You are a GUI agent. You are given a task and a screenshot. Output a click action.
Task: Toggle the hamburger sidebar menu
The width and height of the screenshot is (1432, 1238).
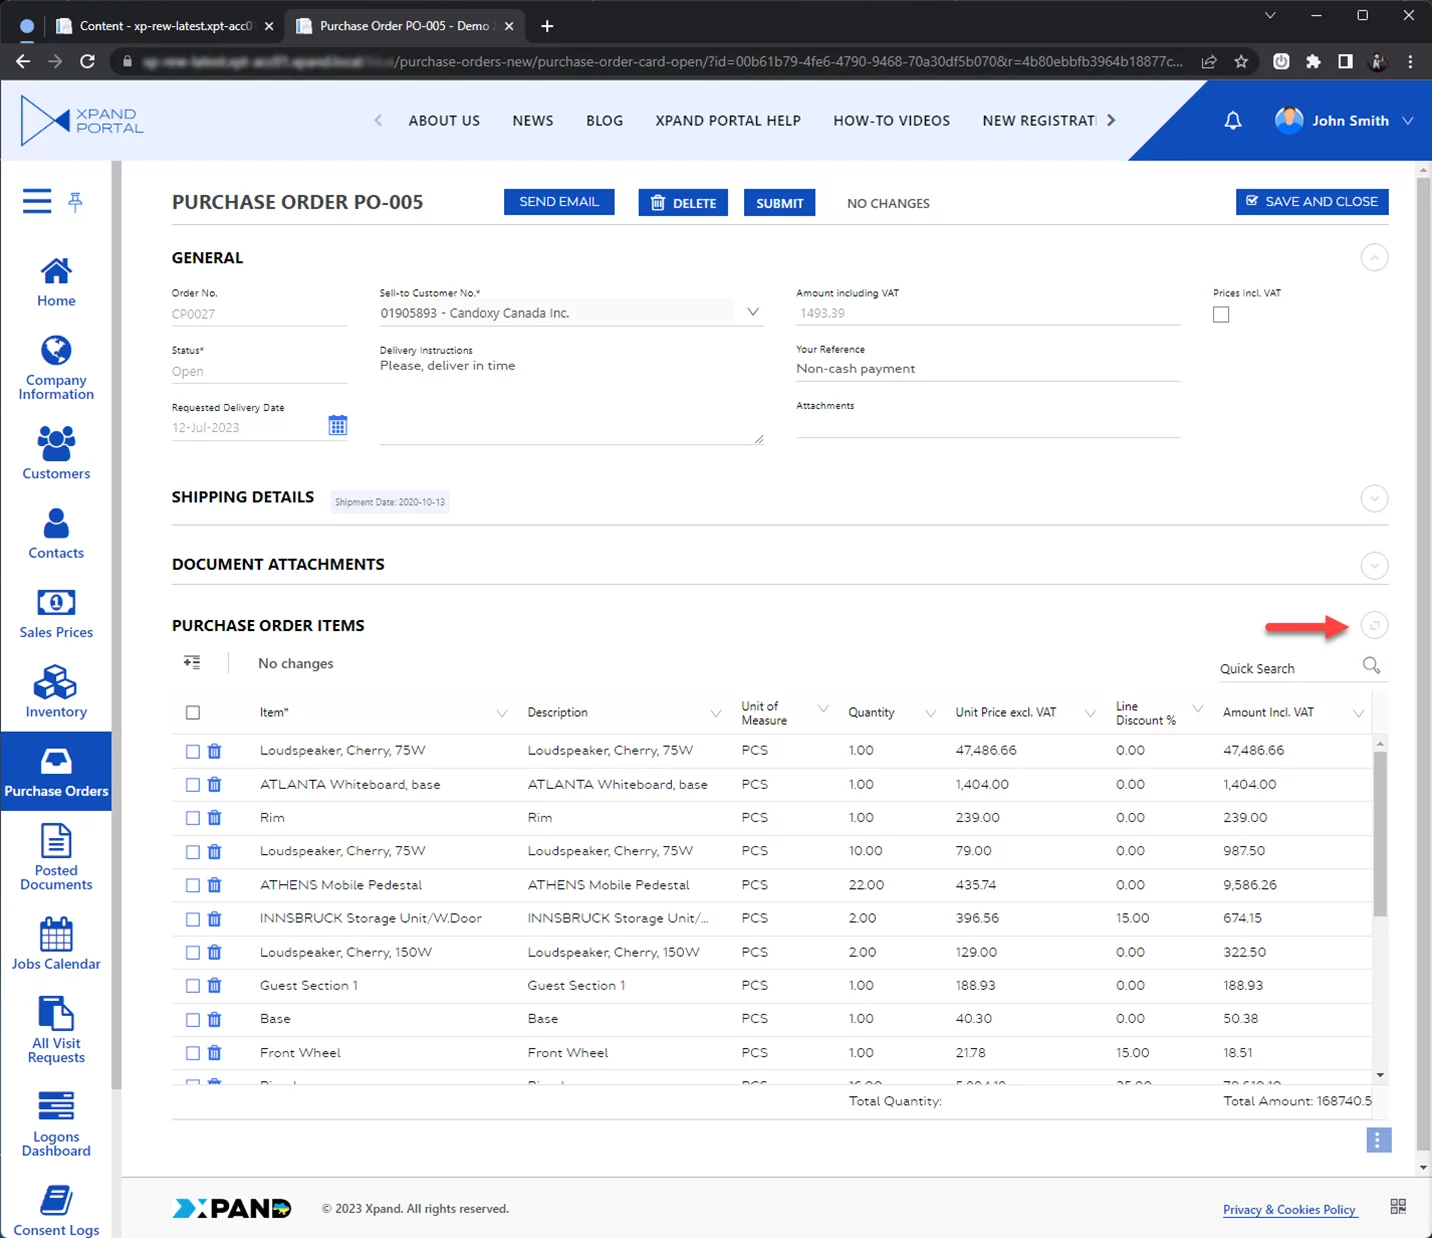click(x=37, y=202)
